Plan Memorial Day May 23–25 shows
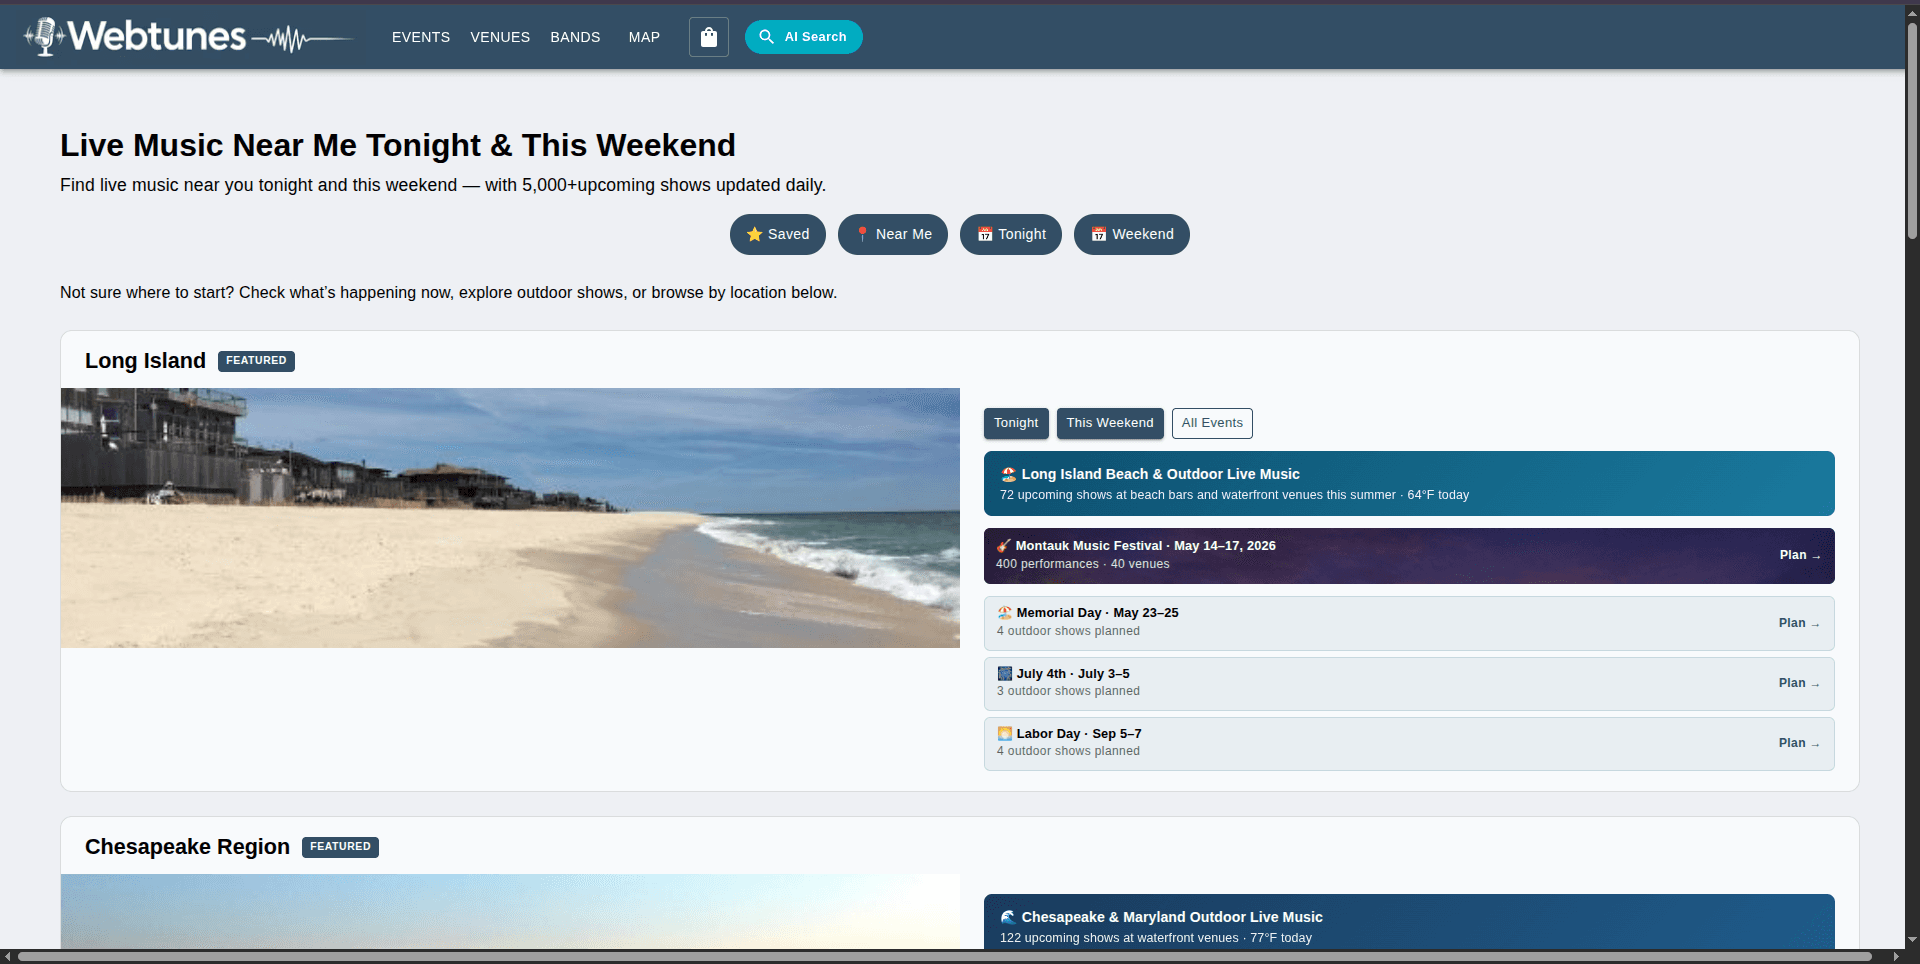This screenshot has width=1920, height=964. point(1798,623)
